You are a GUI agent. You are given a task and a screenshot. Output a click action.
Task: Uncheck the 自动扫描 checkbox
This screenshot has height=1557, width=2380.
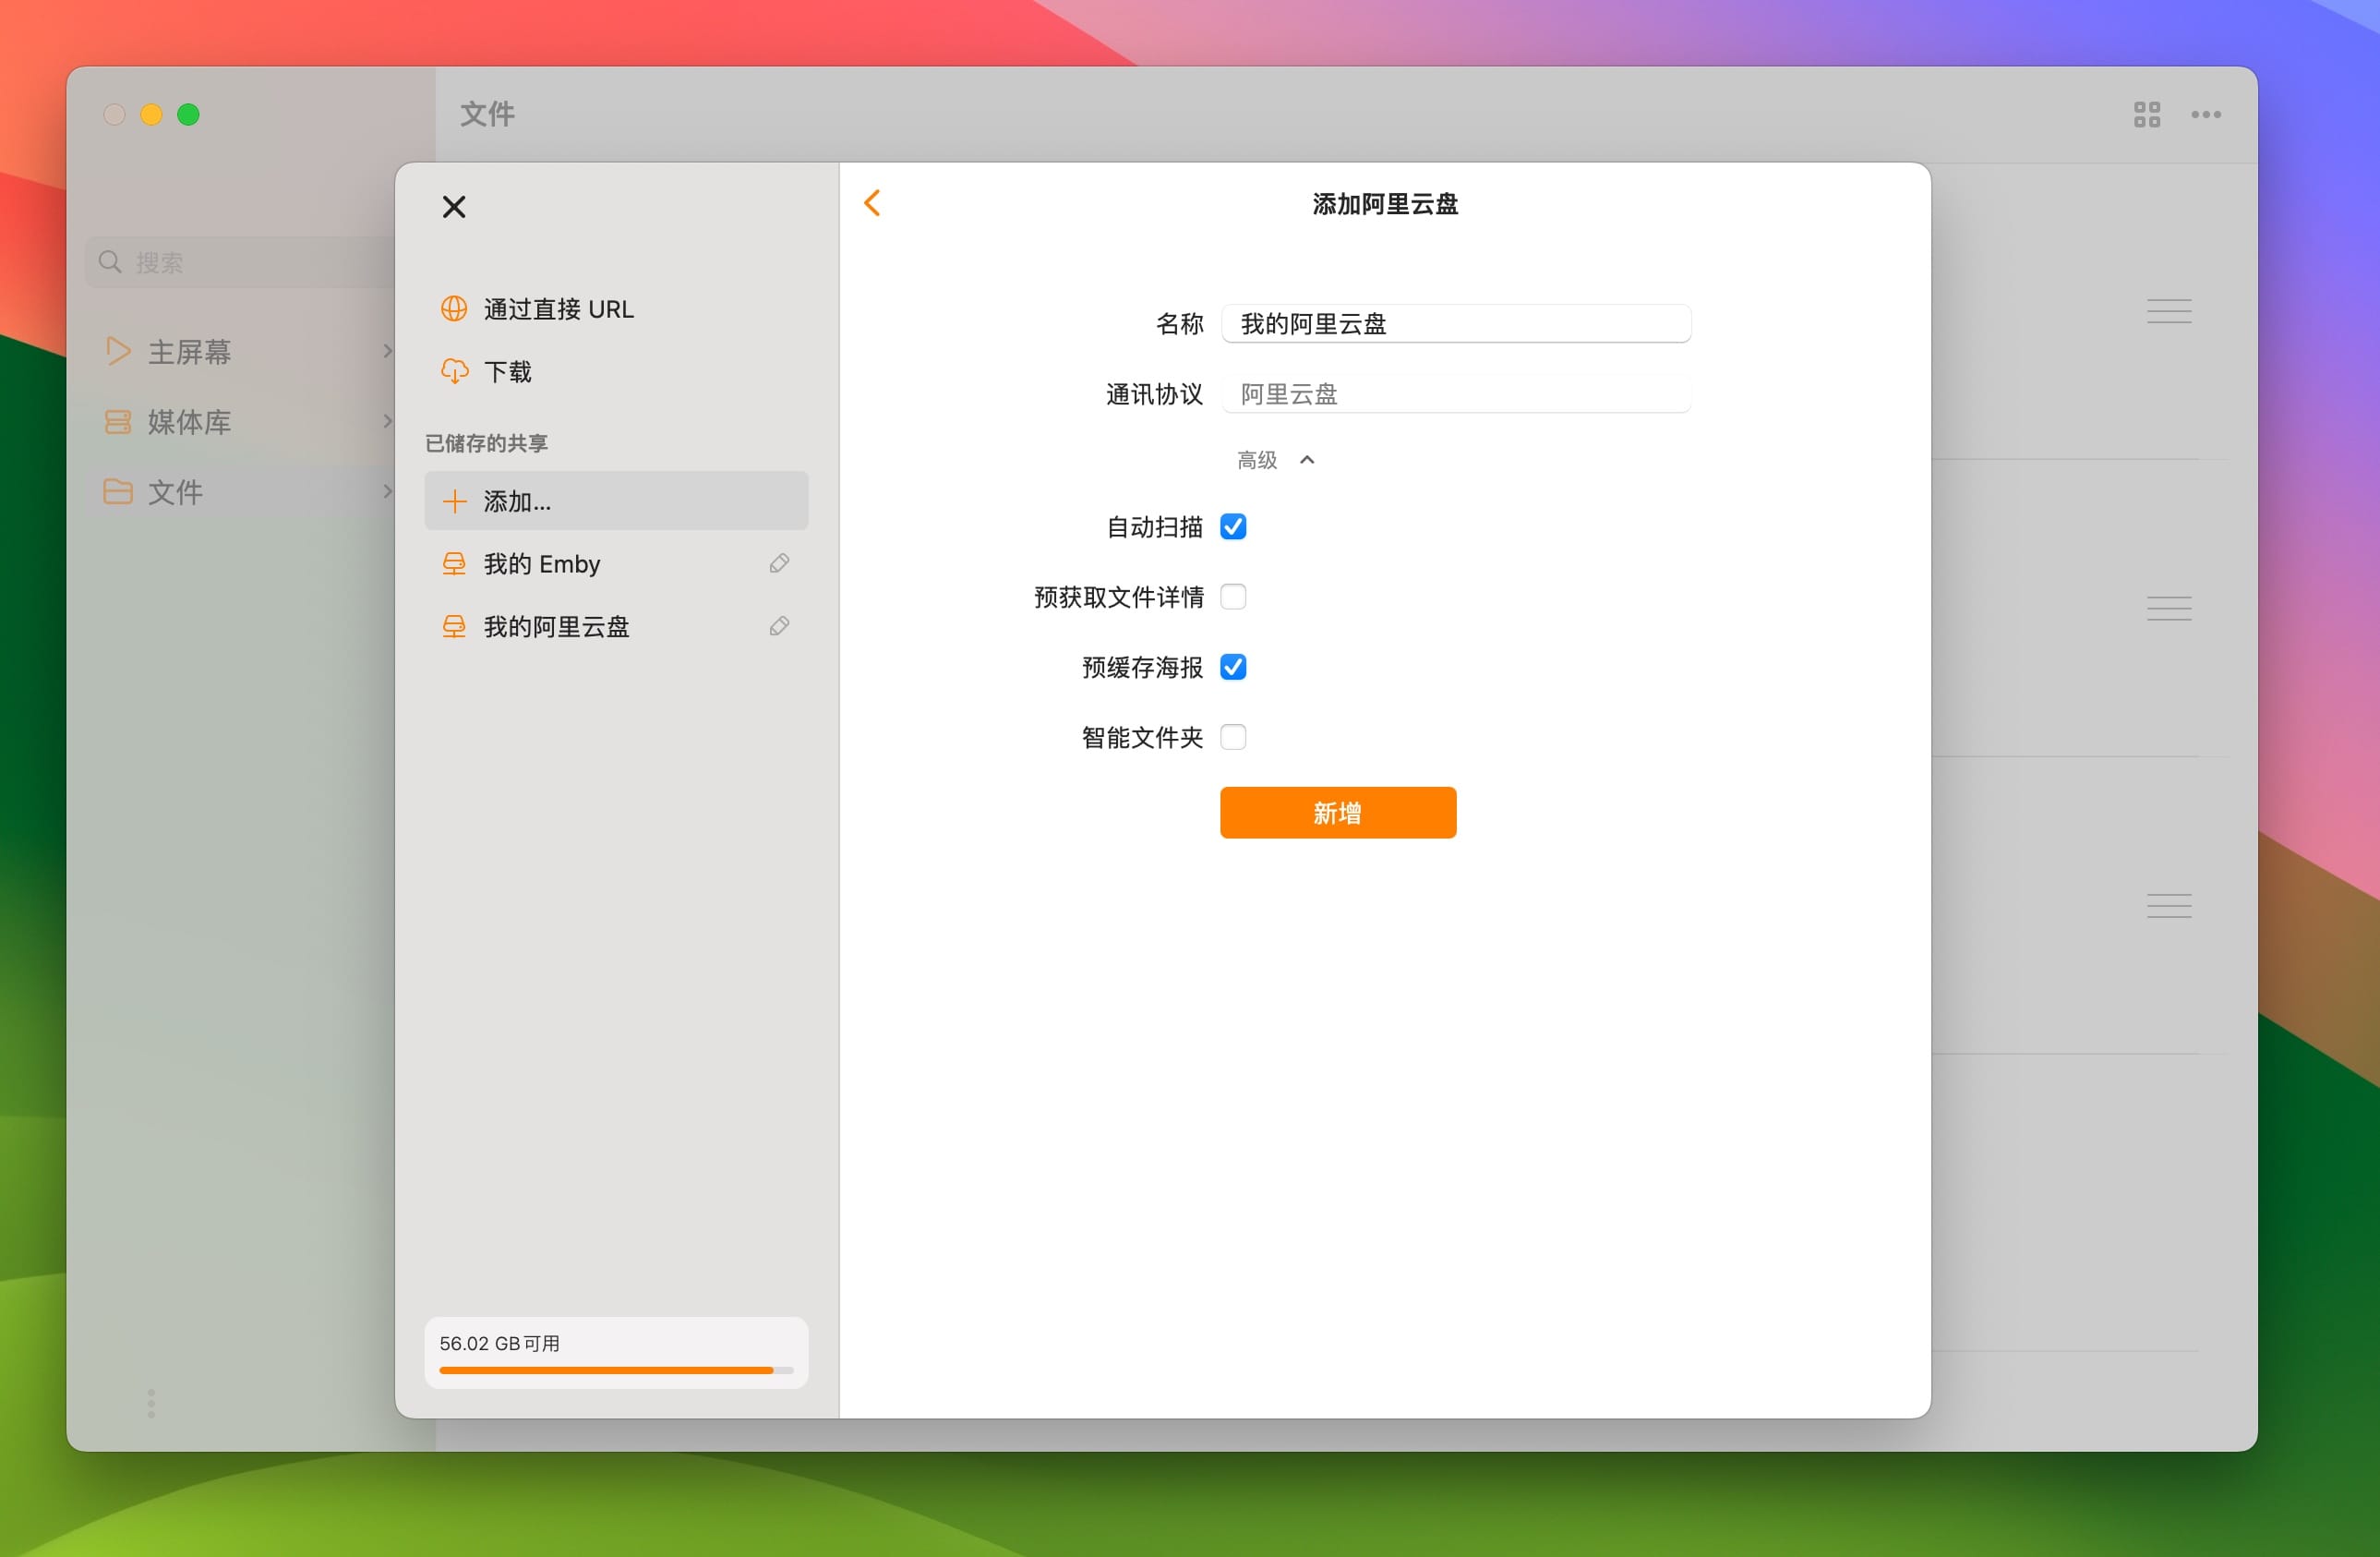click(1233, 527)
